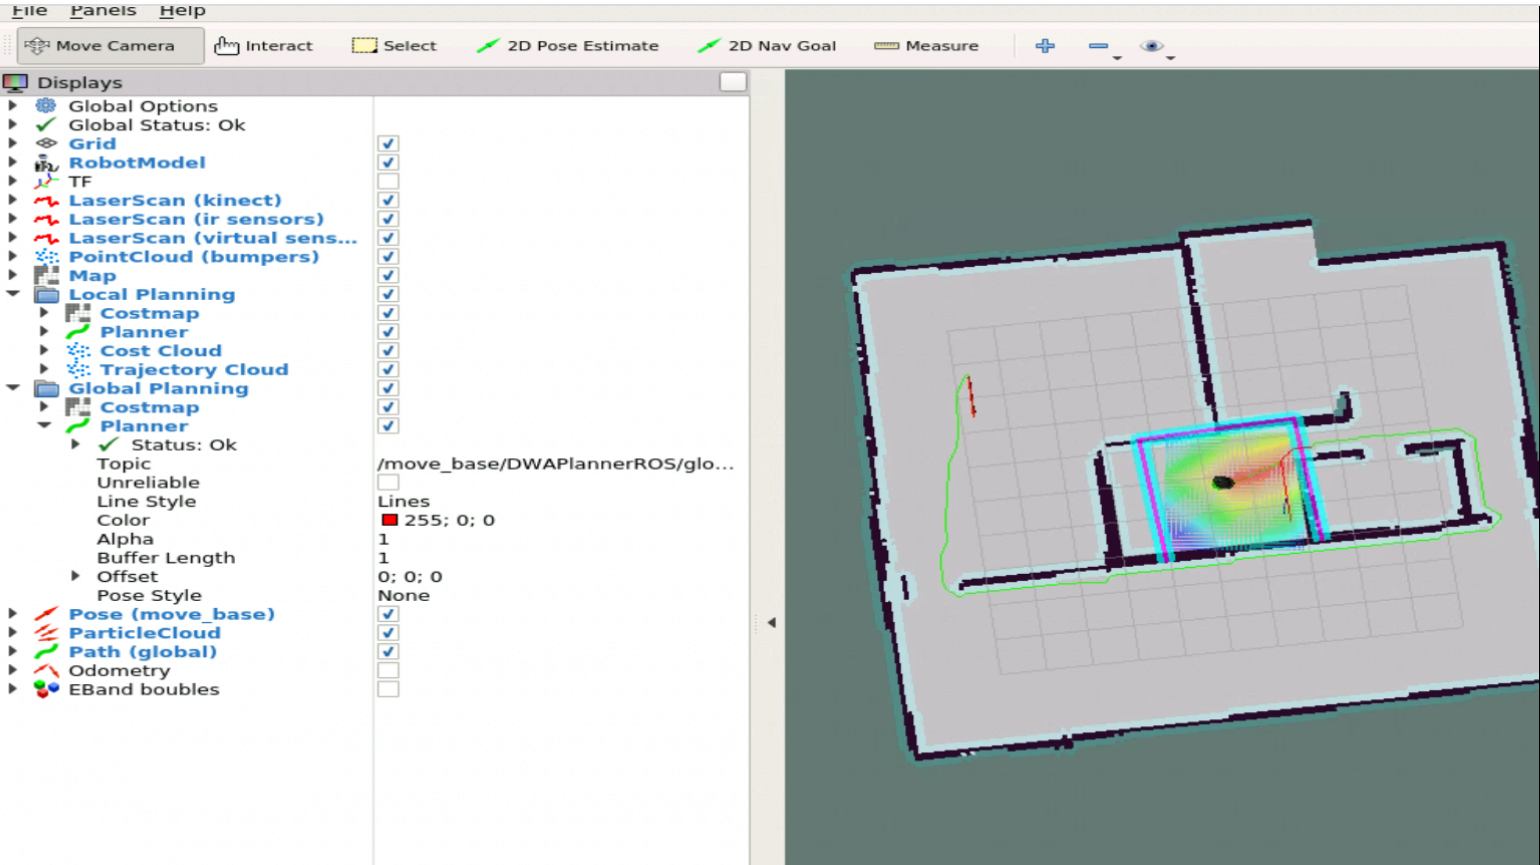Enable the EBand boubles checkbox

pyautogui.click(x=388, y=689)
